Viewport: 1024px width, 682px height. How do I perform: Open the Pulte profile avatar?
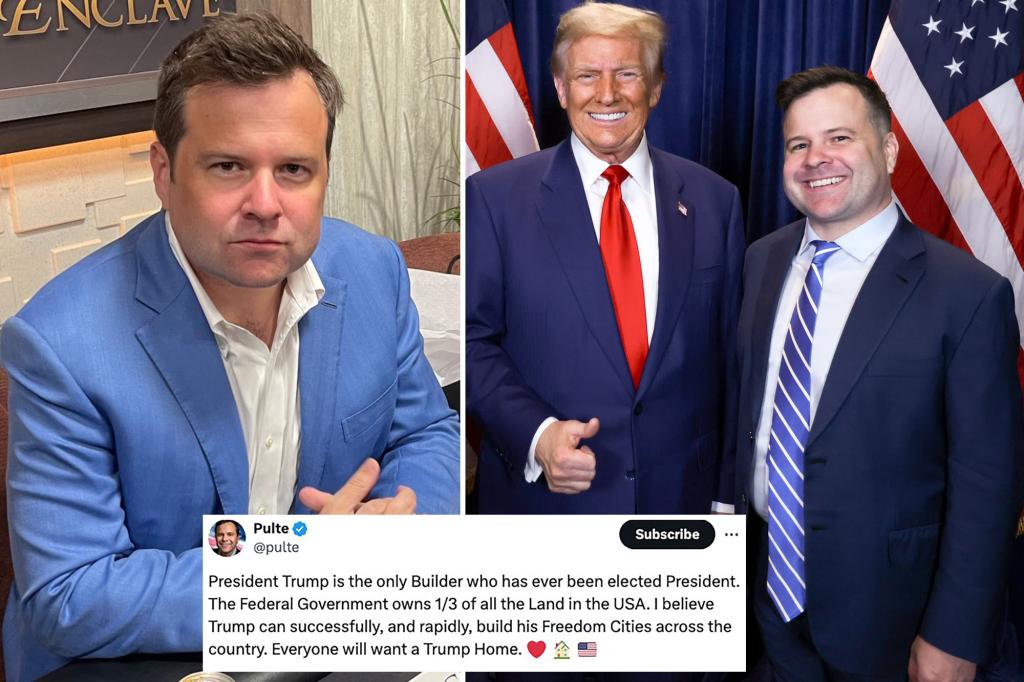[x=227, y=538]
